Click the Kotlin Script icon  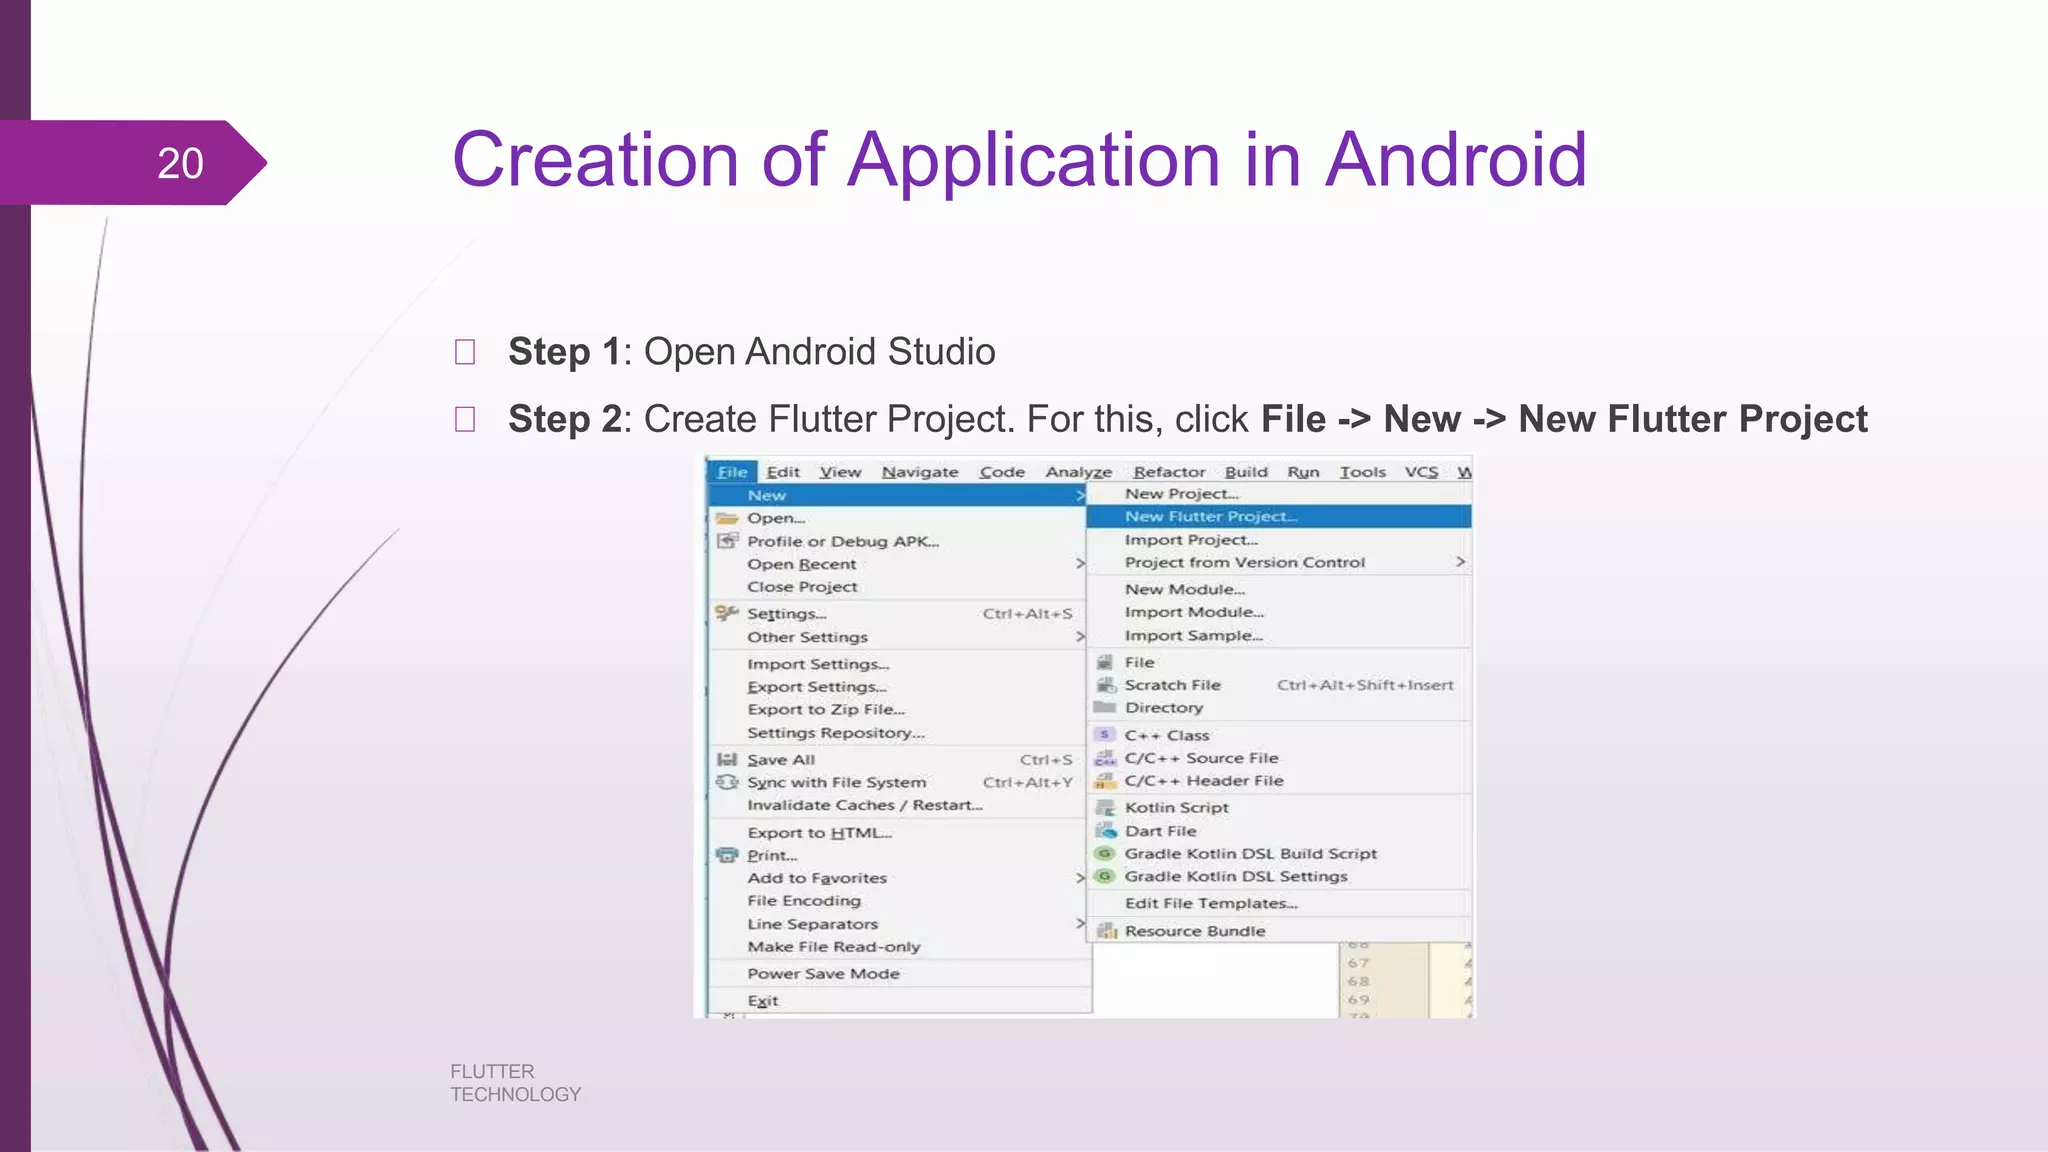[1105, 807]
